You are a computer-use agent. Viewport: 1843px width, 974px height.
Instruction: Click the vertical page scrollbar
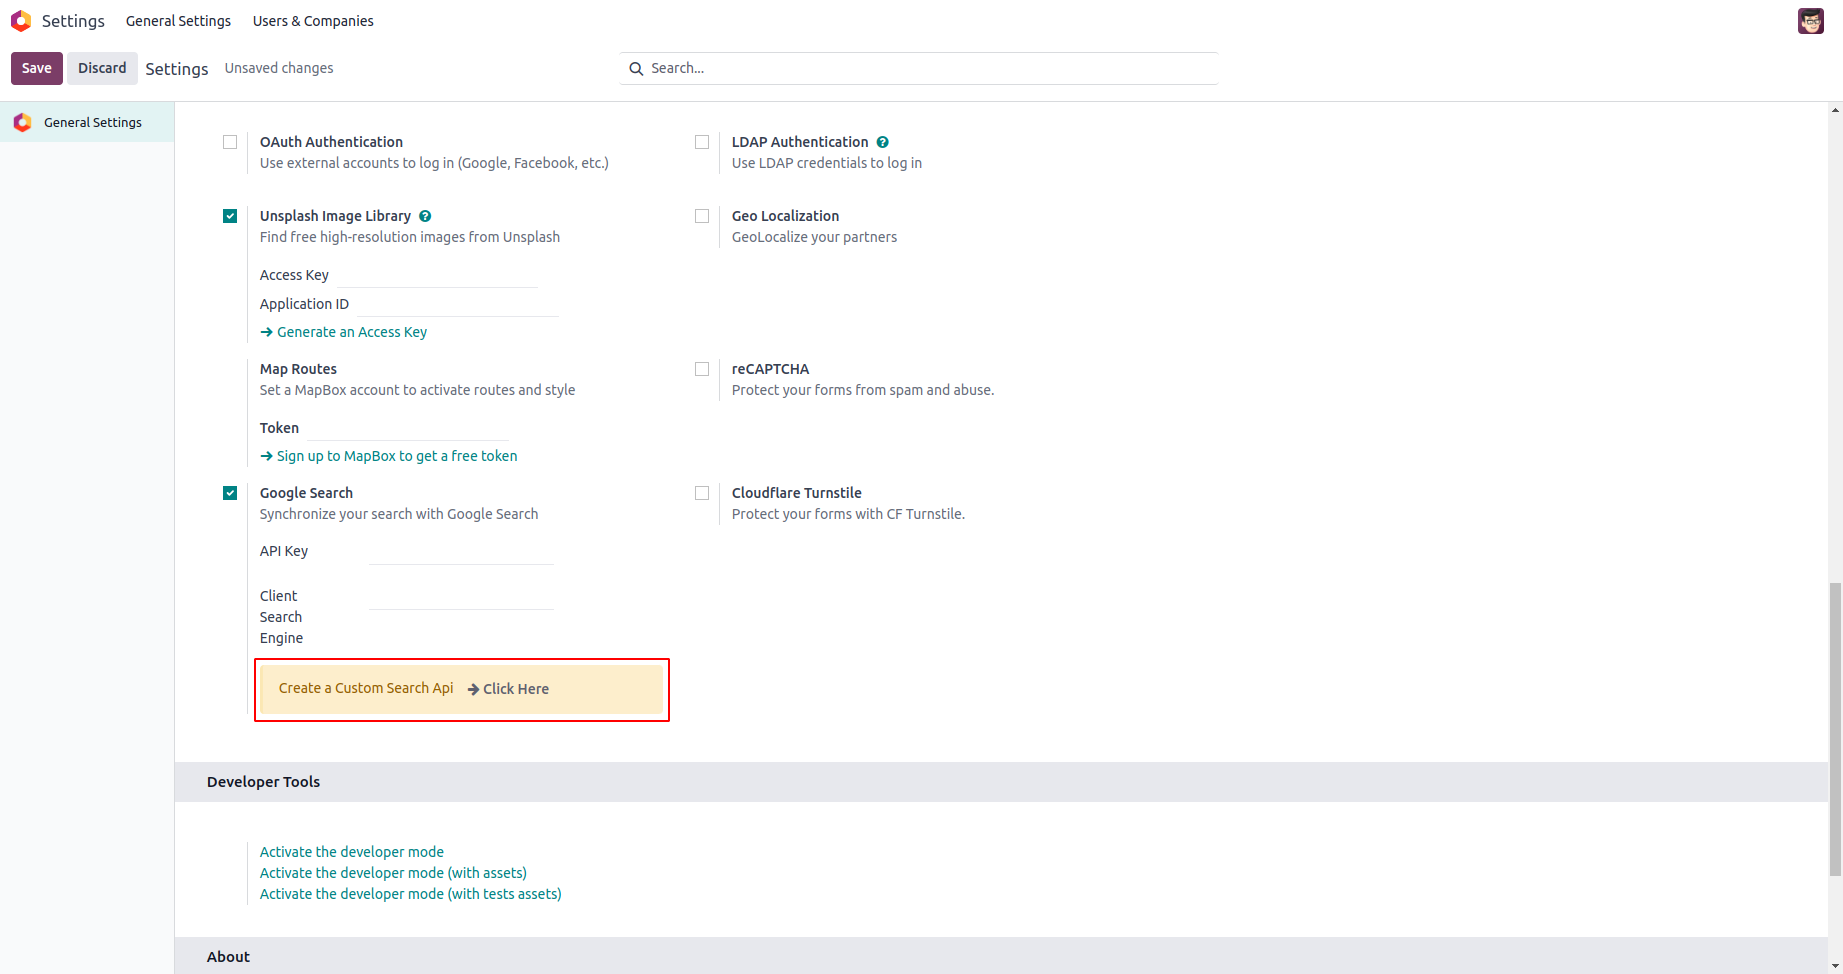point(1835,730)
